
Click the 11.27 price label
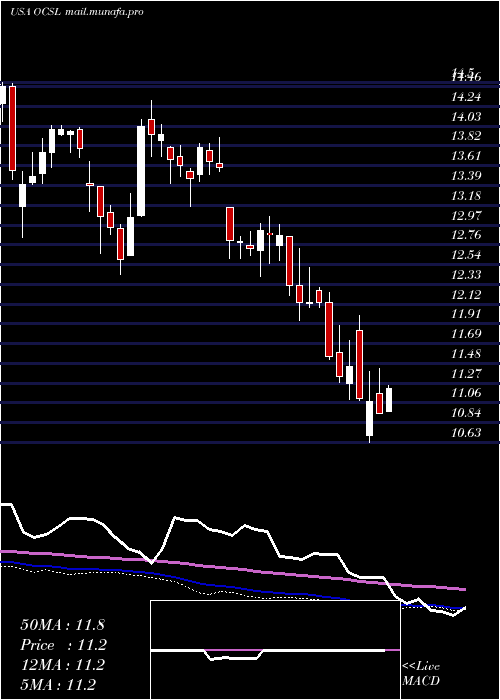pyautogui.click(x=466, y=373)
